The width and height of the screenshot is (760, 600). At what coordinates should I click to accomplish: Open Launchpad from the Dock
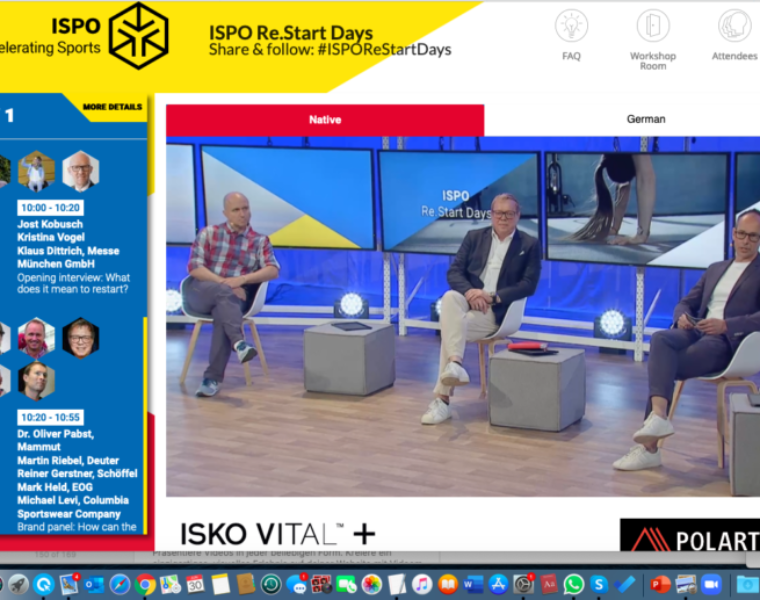[19, 584]
